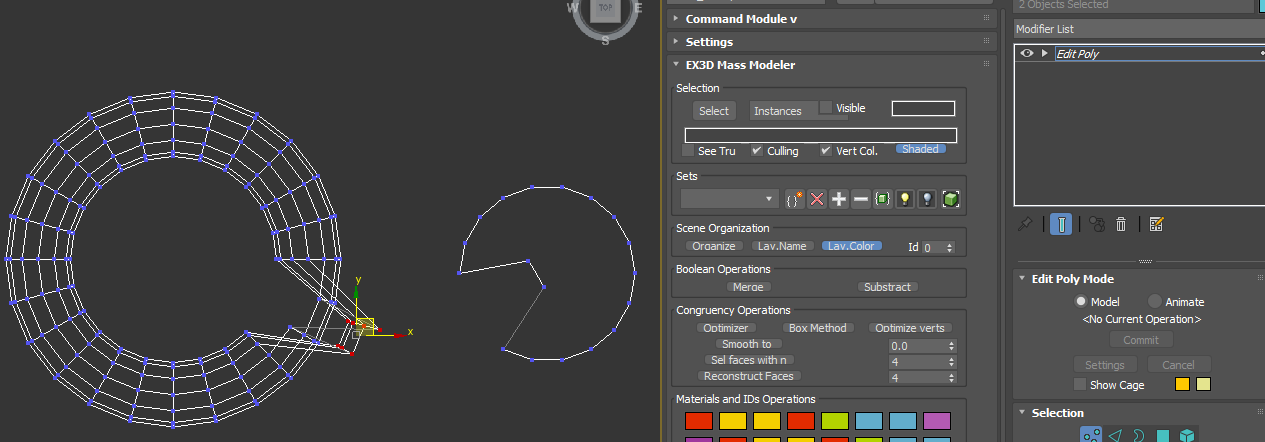1265x442 pixels.
Task: Click the Id spinner arrows
Action: [x=950, y=247]
